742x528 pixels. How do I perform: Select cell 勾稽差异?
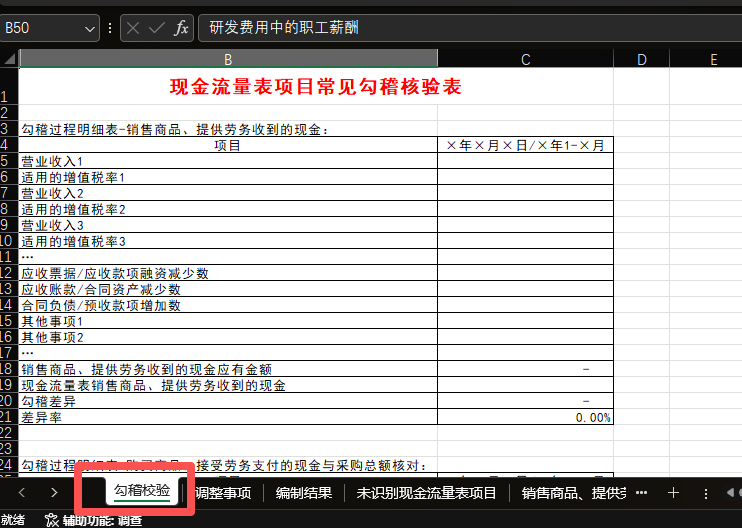228,401
